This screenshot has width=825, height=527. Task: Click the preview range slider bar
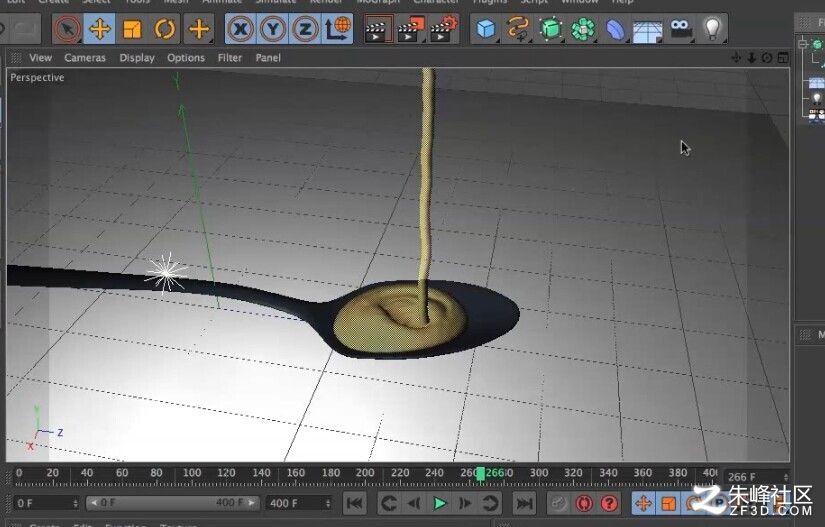(x=173, y=503)
